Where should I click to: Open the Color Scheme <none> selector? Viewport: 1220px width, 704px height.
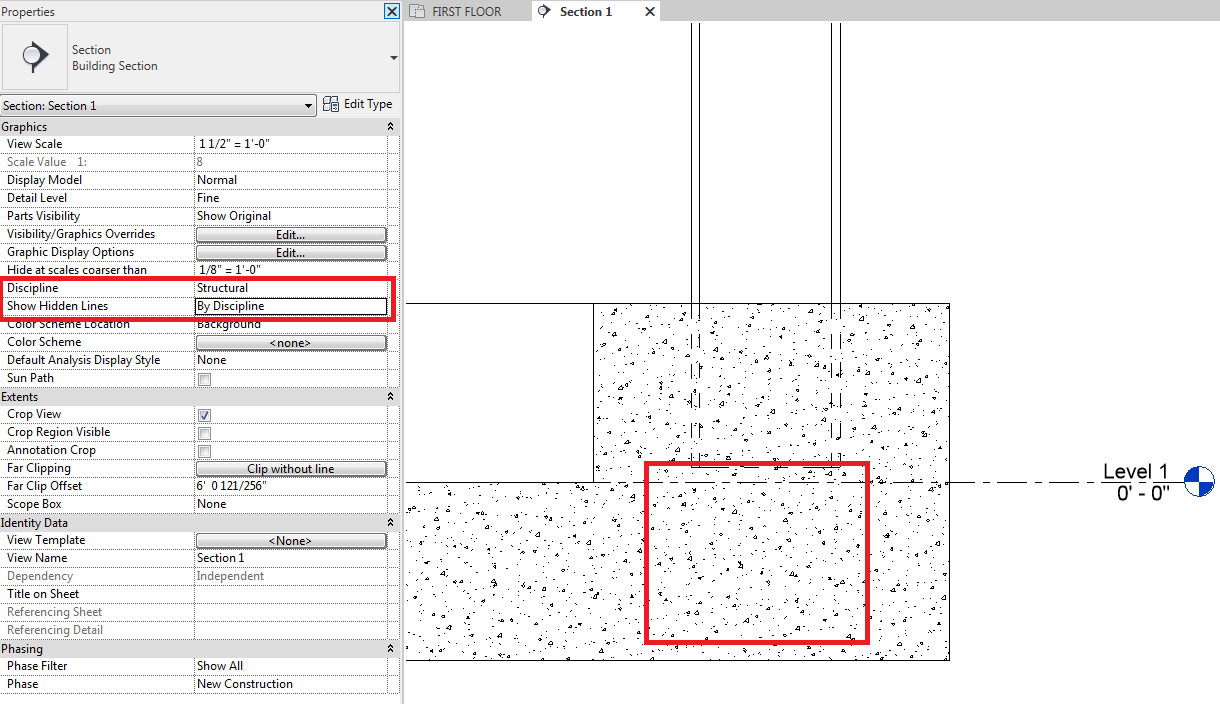(x=290, y=342)
